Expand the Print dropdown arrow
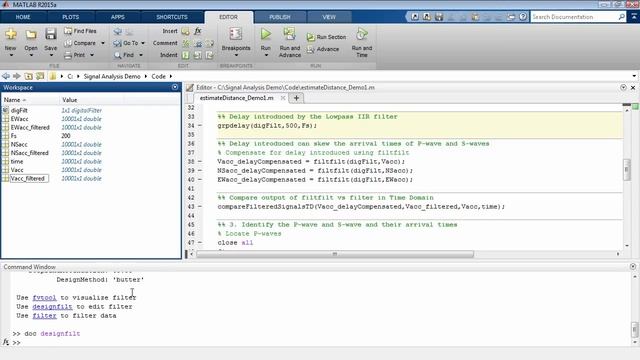The height and width of the screenshot is (360, 640). tap(92, 55)
